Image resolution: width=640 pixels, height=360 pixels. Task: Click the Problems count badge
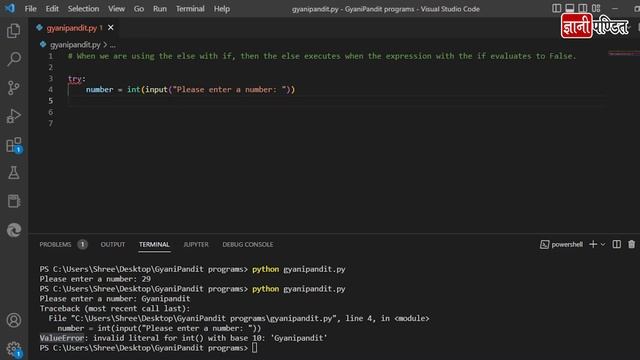pyautogui.click(x=82, y=244)
